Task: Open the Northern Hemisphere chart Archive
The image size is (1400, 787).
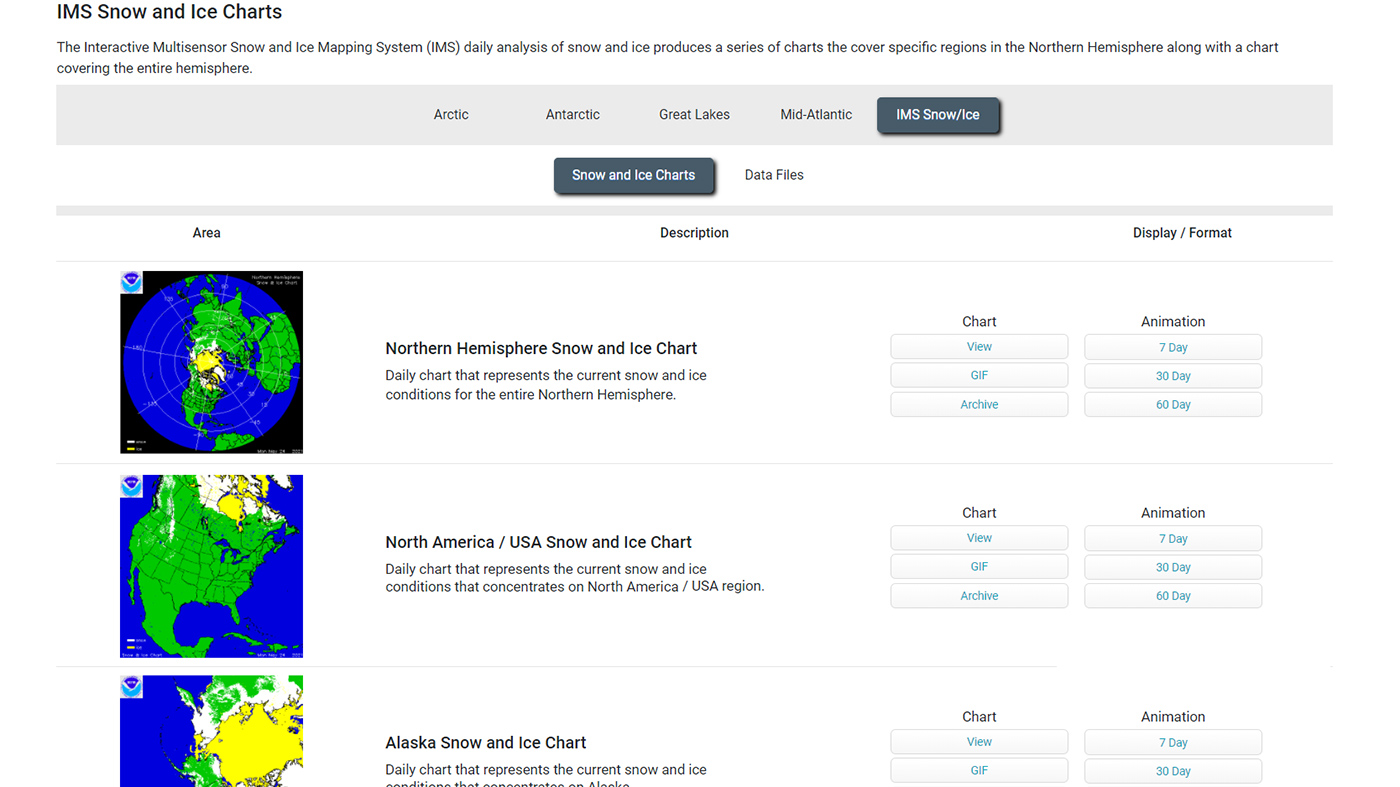Action: pyautogui.click(x=979, y=405)
